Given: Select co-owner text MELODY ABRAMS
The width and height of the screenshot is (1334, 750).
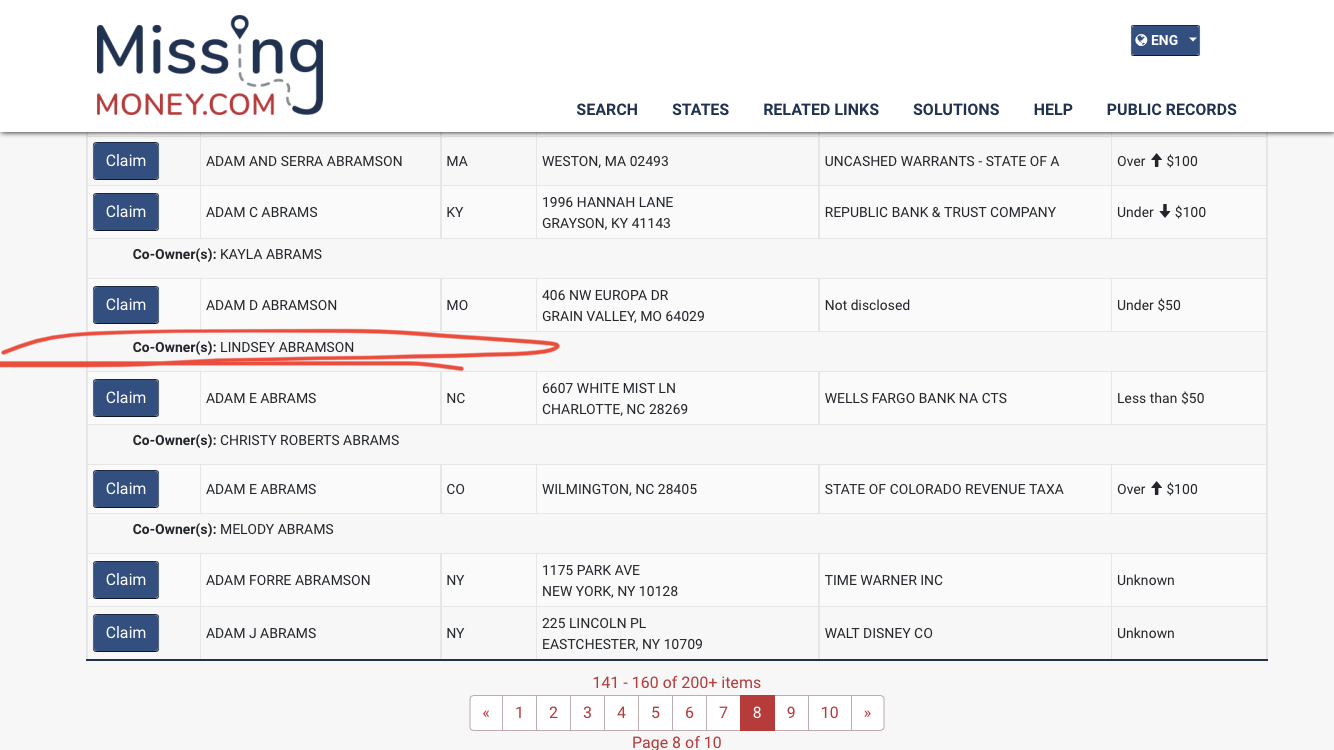Looking at the screenshot, I should coord(277,529).
